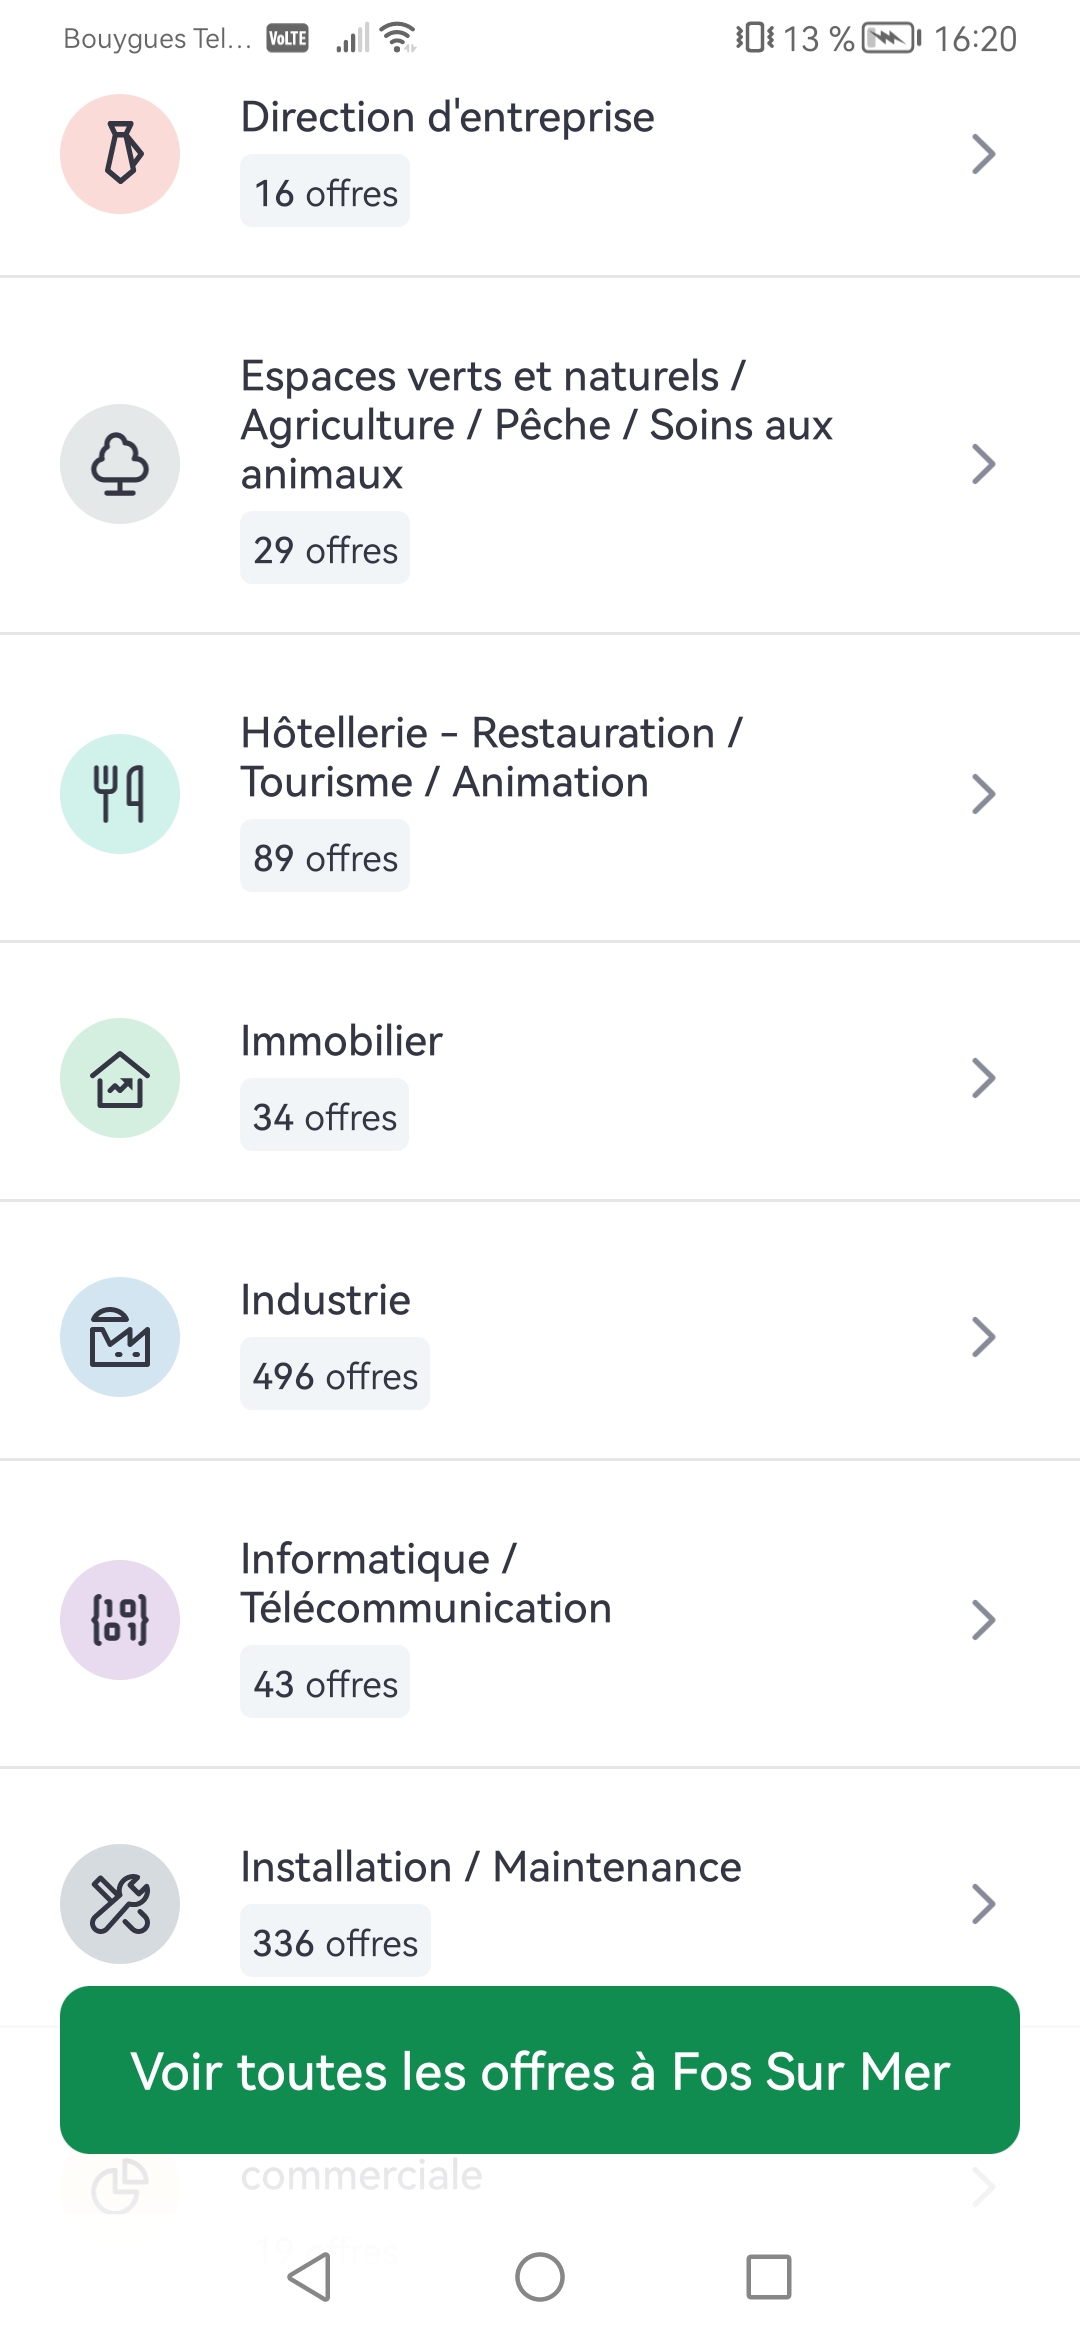This screenshot has width=1080, height=2340.
Task: Tap the house icon for Immobilier
Action: pyautogui.click(x=120, y=1078)
